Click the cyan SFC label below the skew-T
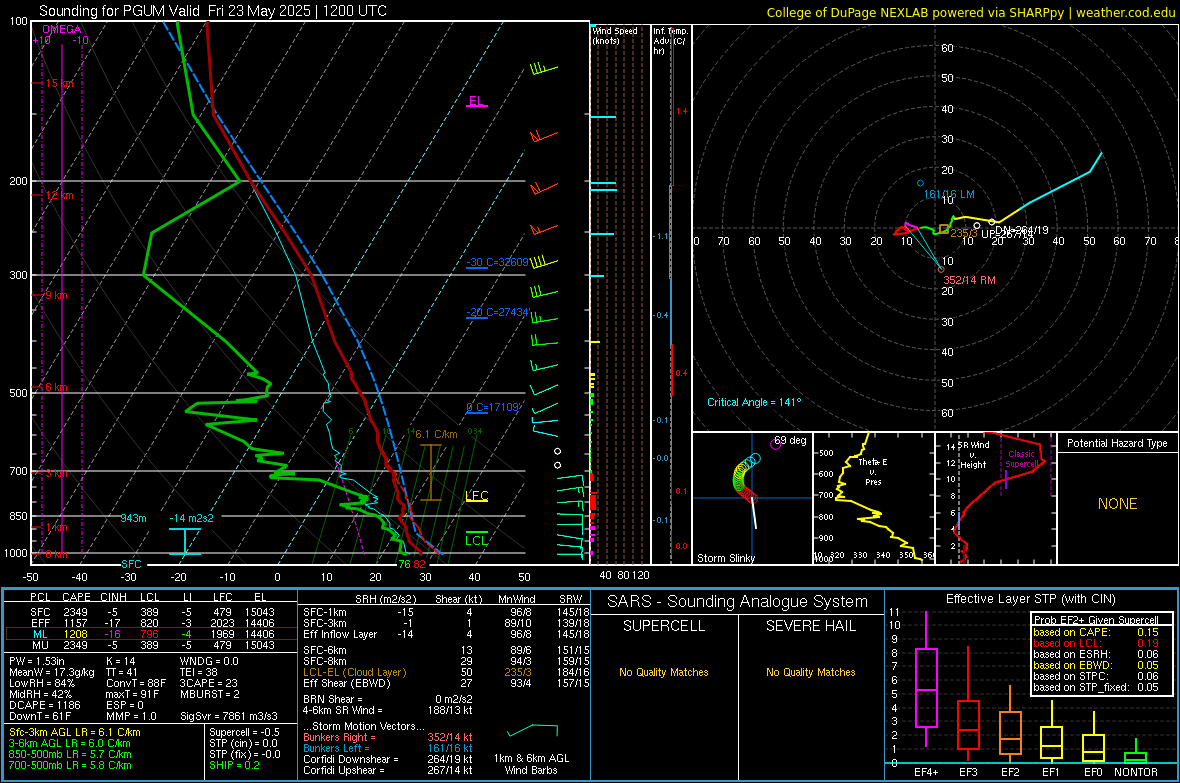Screen dimensions: 1180x783 point(131,564)
